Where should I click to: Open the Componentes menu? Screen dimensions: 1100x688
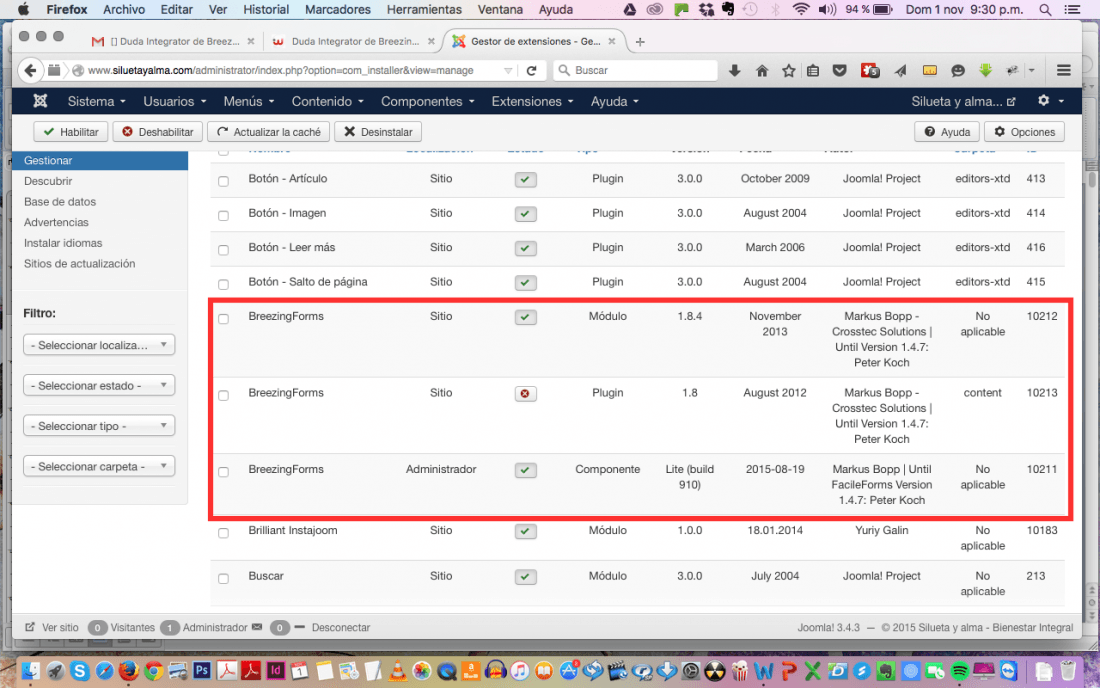[428, 102]
